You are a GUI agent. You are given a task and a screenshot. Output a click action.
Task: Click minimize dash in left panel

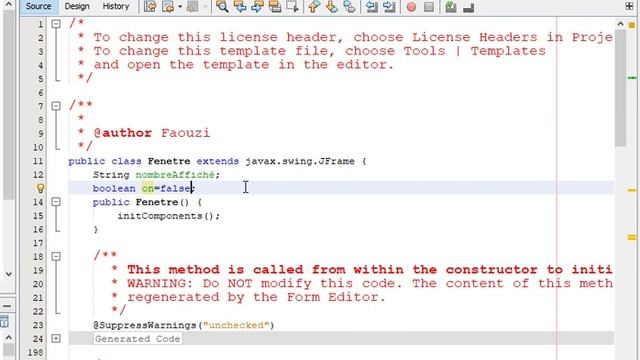click(x=7, y=306)
